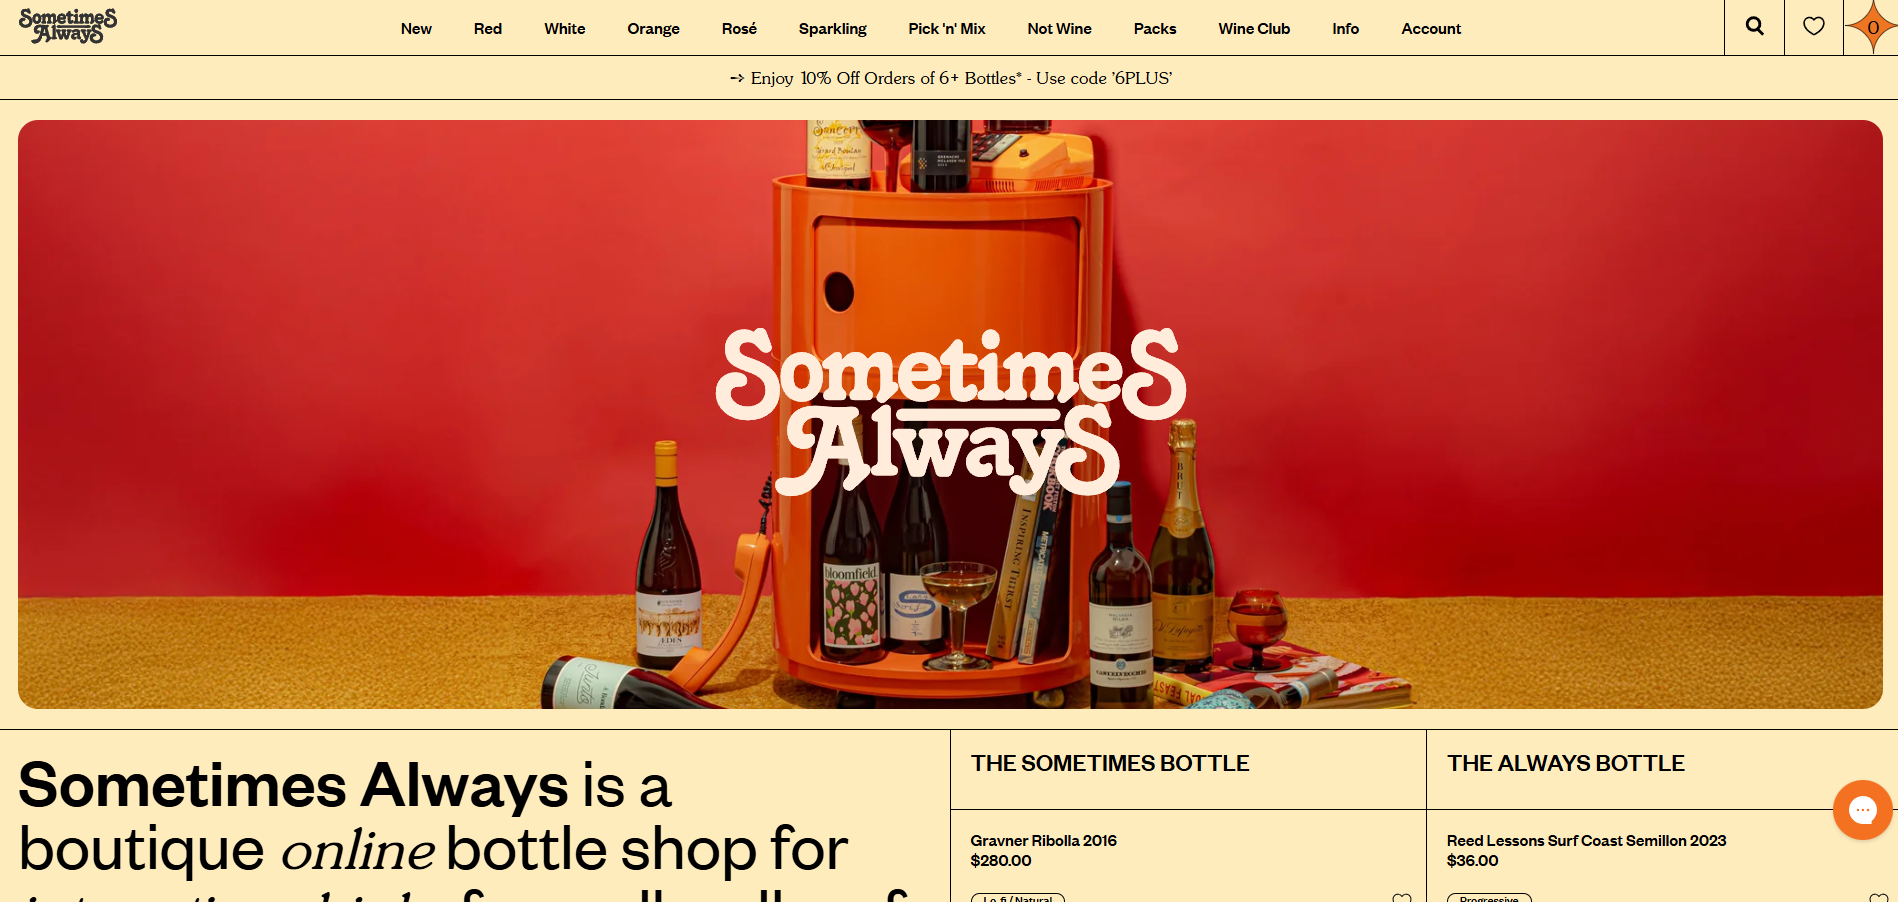This screenshot has height=902, width=1898.
Task: Click the Sometimes Always header logo
Action: 68,26
